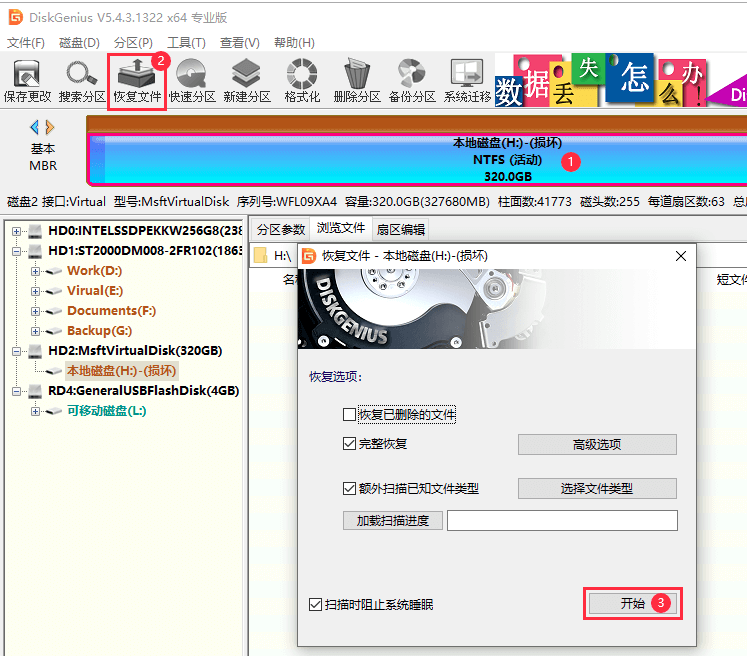This screenshot has width=747, height=656.
Task: Switch to the 扇区编辑 tab
Action: click(401, 230)
